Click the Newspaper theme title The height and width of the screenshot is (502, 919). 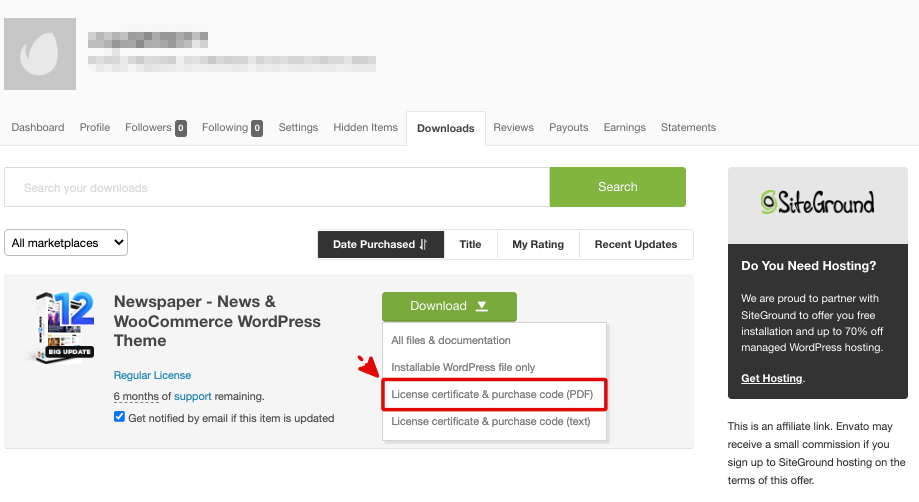click(x=217, y=321)
